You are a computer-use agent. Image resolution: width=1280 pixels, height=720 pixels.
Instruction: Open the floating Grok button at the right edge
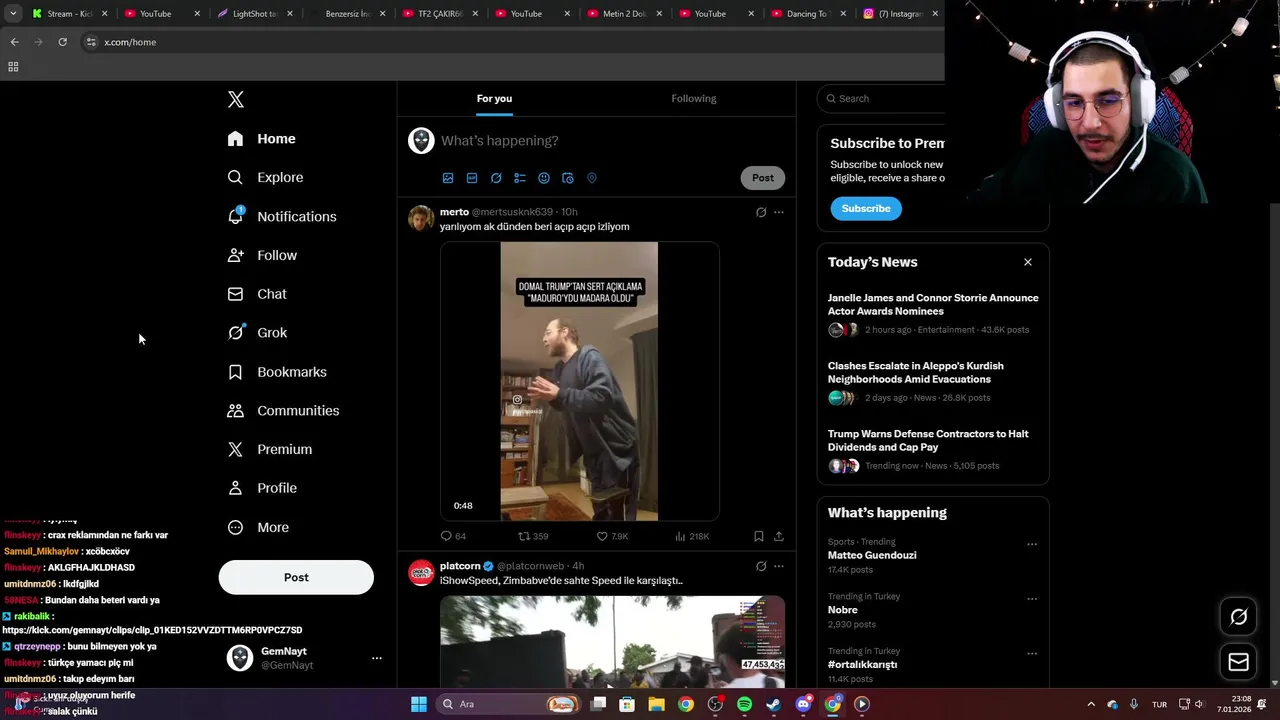pyautogui.click(x=1238, y=617)
